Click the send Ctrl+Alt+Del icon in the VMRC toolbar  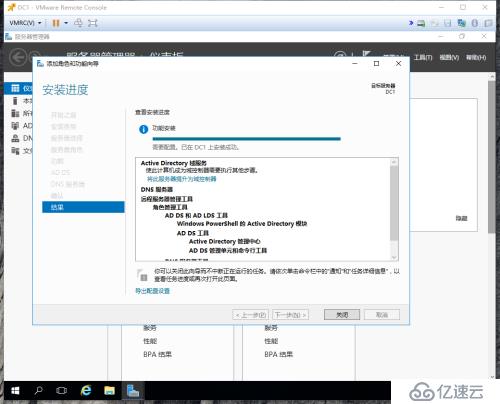78,23
